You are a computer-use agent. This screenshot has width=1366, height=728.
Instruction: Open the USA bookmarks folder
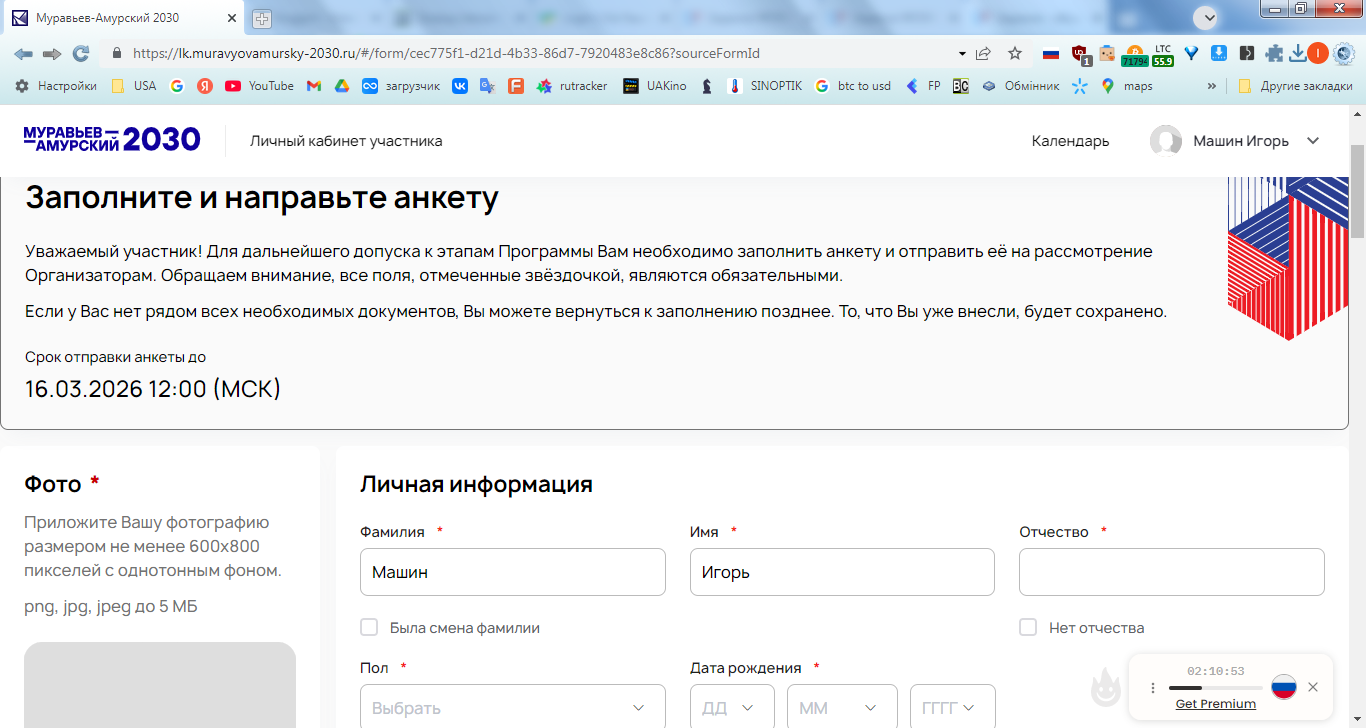133,86
